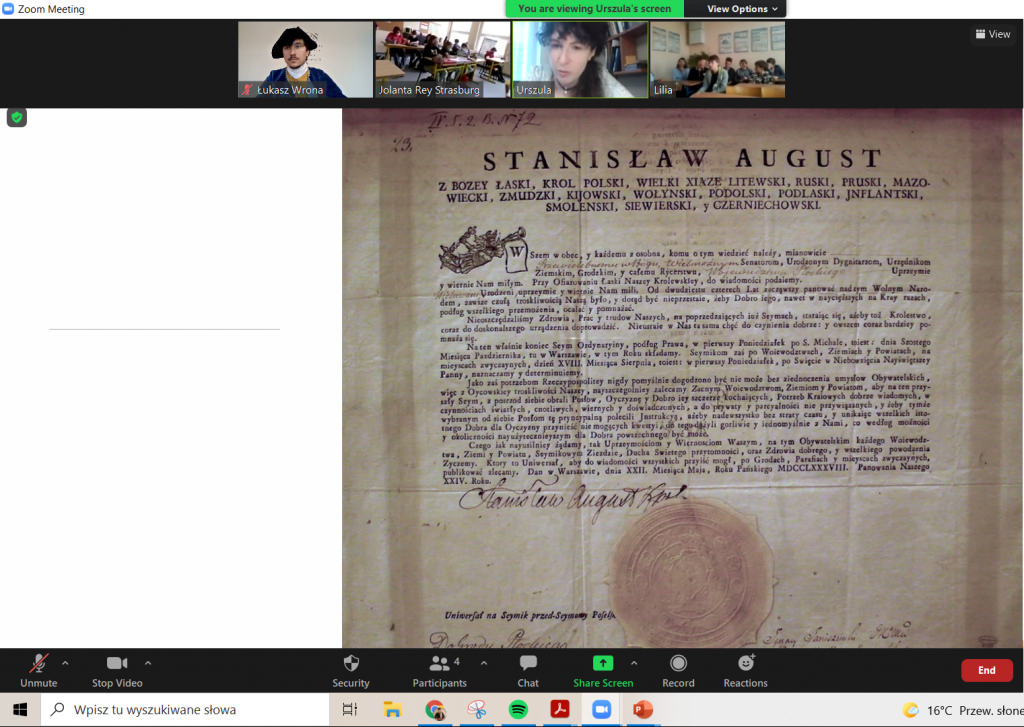Viewport: 1024px width, 727px height.
Task: Click the green Share Screen icon
Action: point(602,664)
